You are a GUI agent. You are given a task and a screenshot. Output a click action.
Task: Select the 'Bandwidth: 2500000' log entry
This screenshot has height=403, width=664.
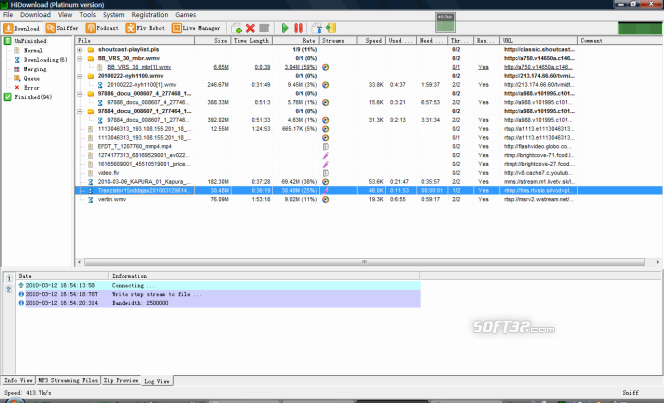coord(219,303)
